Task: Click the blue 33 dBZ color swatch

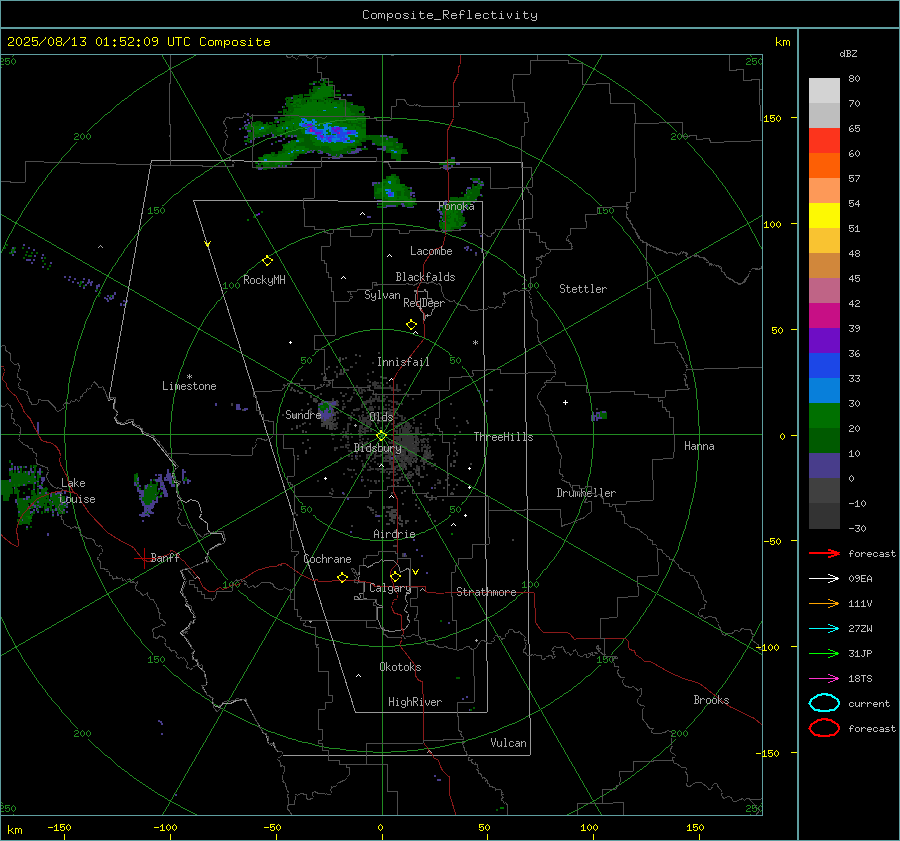Action: pyautogui.click(x=824, y=365)
